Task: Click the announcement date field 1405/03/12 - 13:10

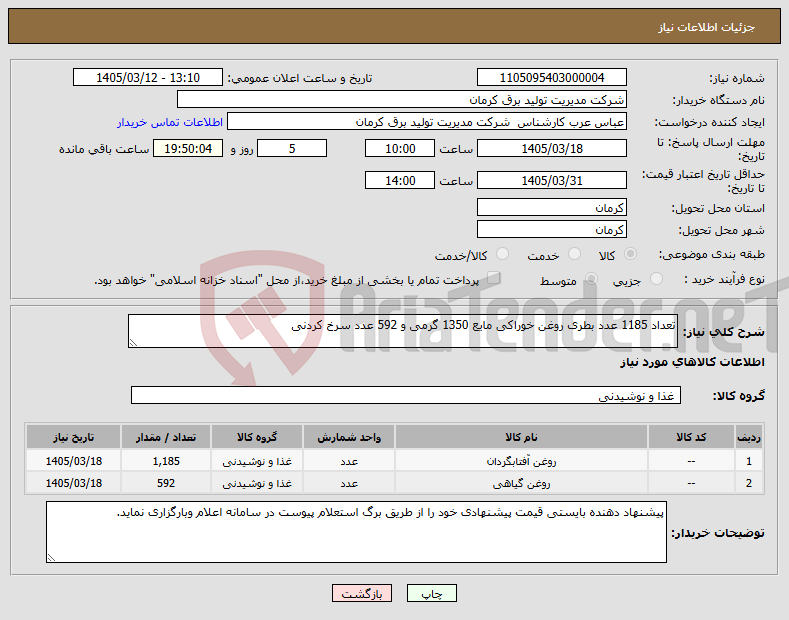Action: (148, 78)
